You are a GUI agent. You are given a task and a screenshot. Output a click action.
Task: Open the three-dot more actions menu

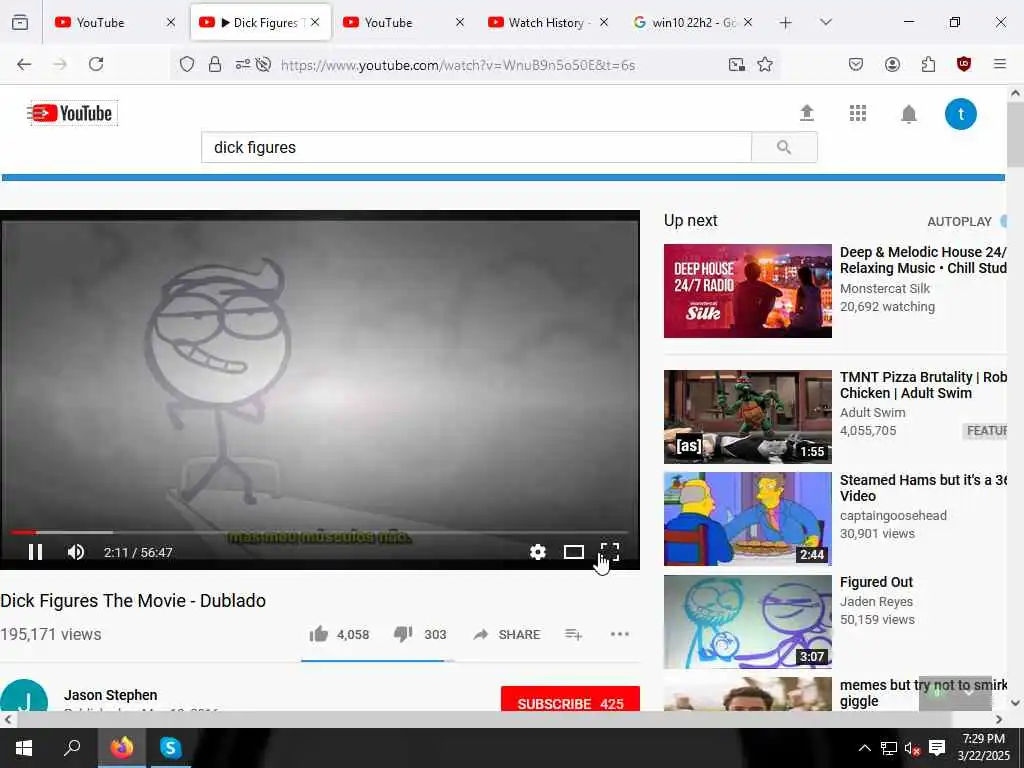(619, 634)
